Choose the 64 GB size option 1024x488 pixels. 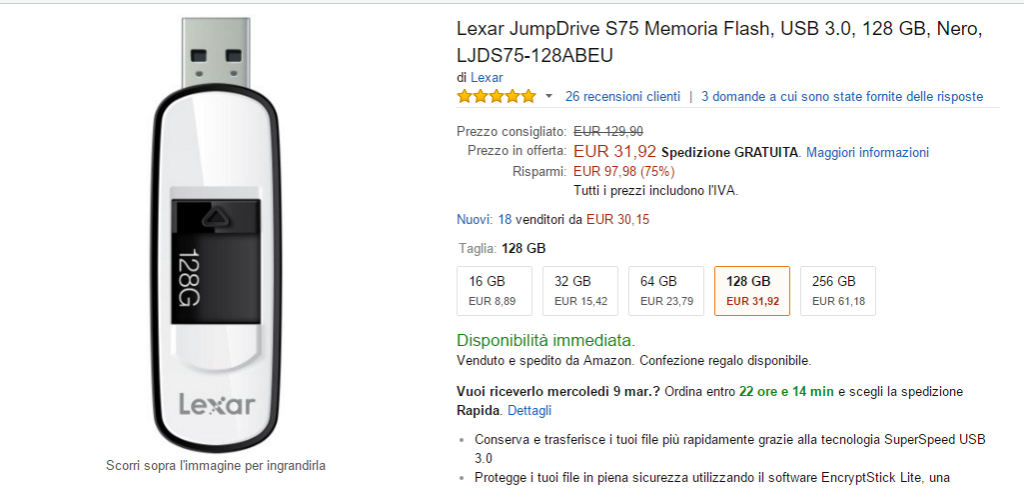coord(666,290)
